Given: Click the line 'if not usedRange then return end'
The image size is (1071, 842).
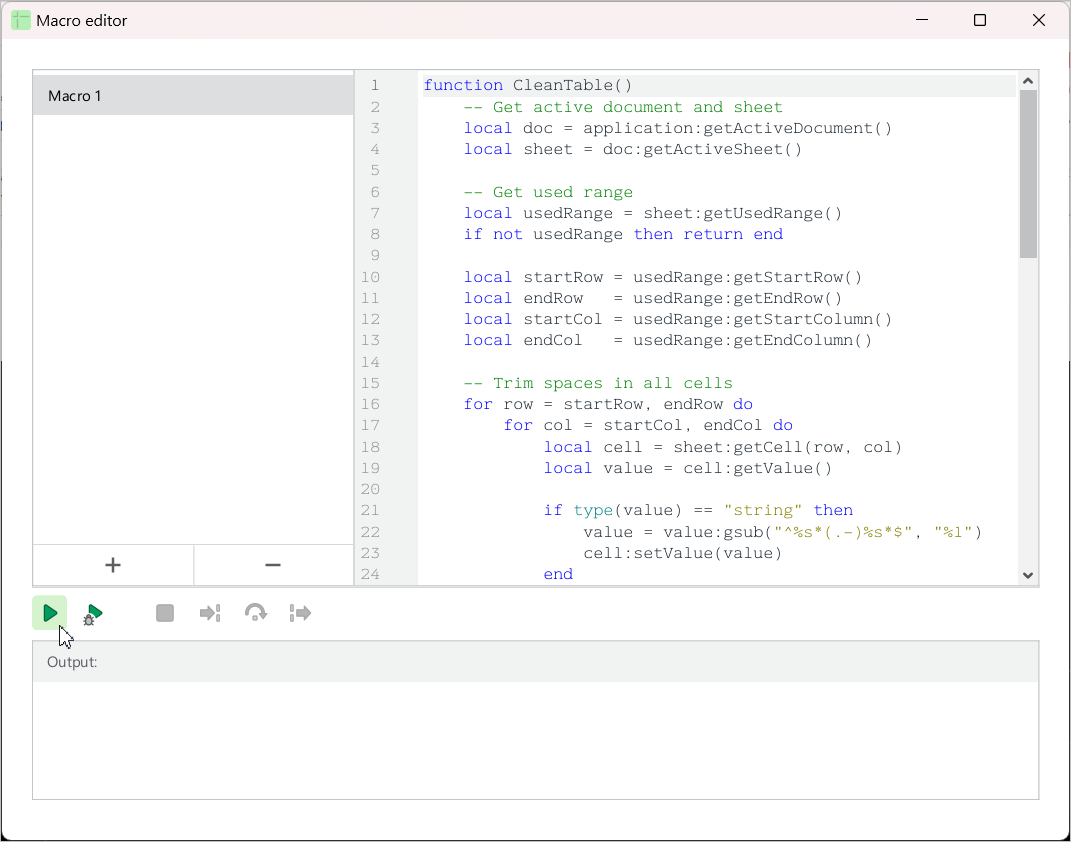Looking at the screenshot, I should coord(623,234).
